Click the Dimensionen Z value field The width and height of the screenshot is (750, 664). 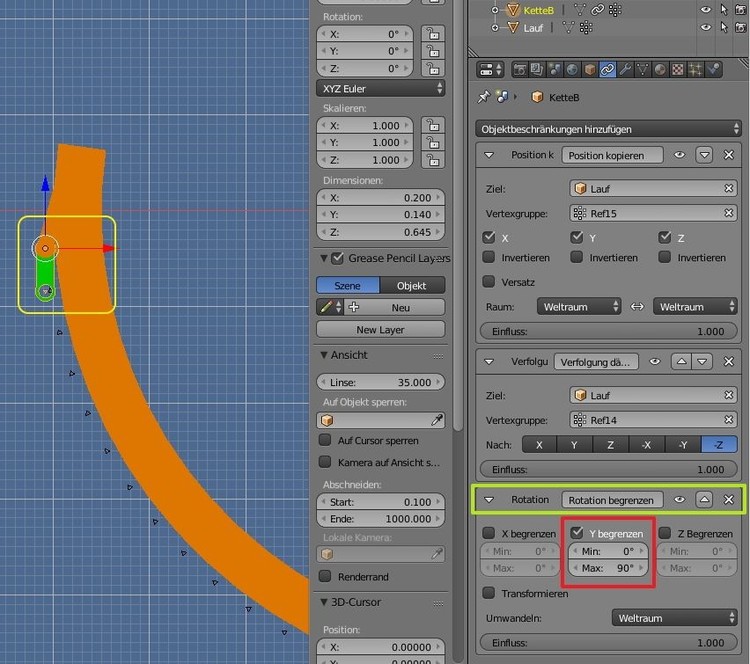(x=381, y=232)
